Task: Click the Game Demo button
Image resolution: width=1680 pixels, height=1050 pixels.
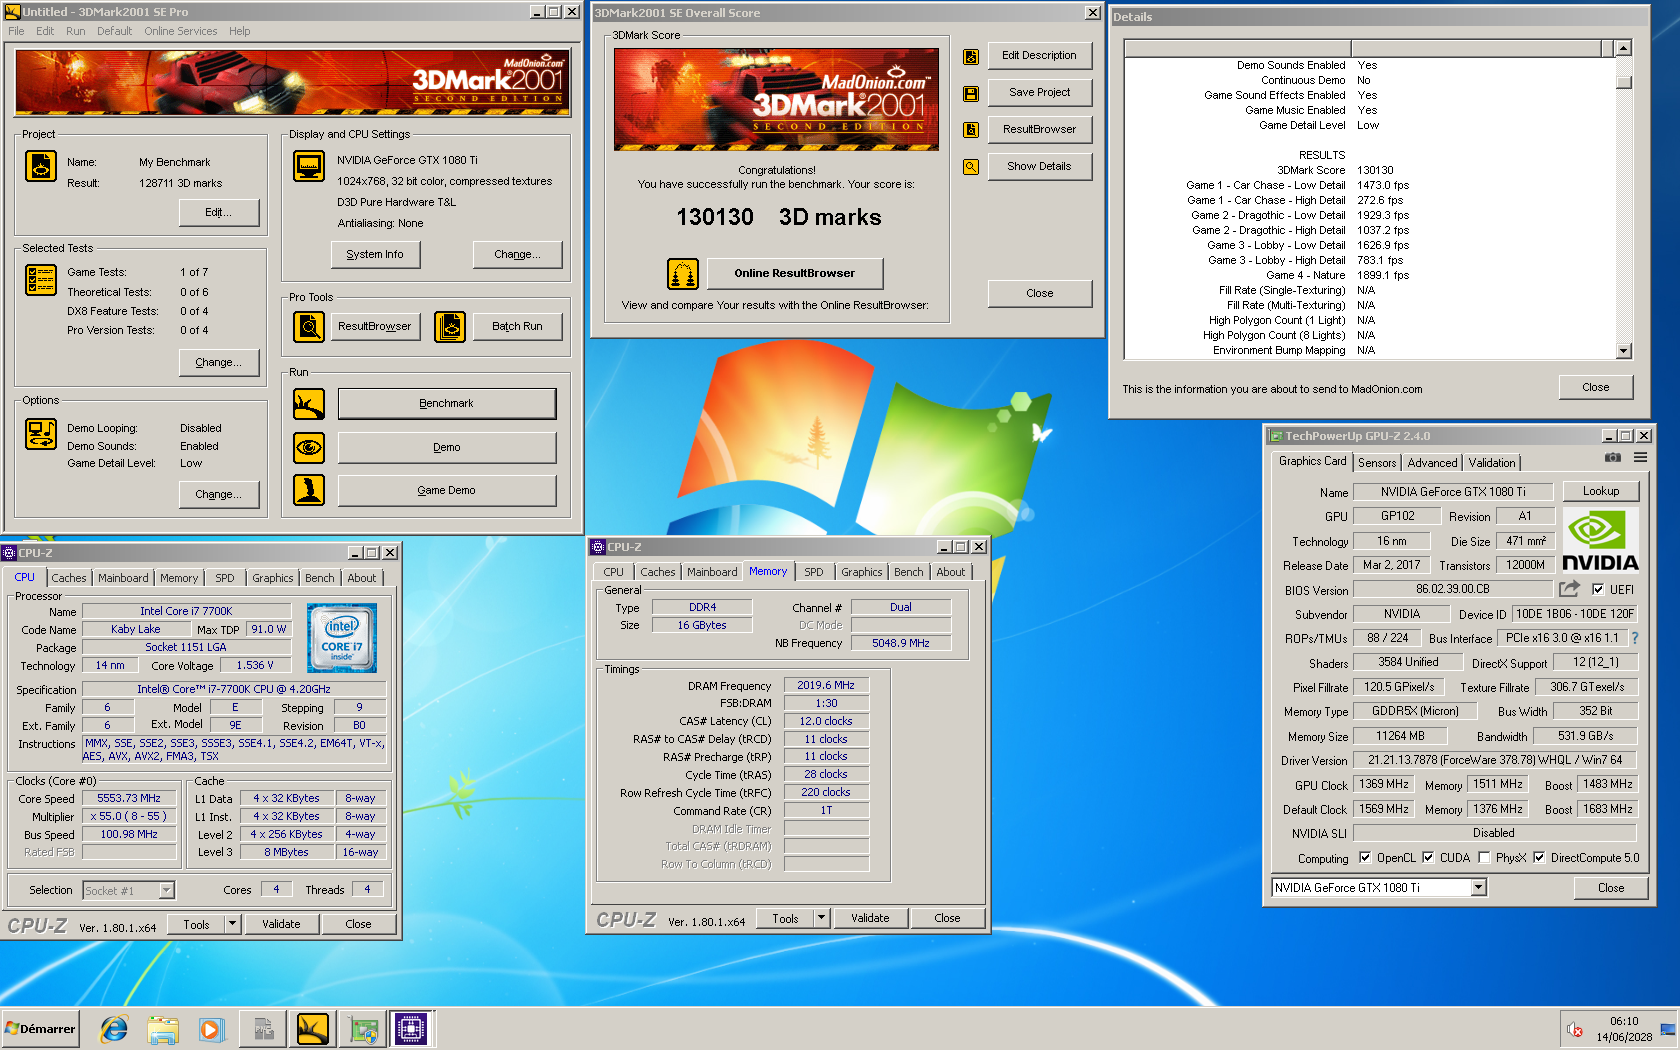Action: (447, 490)
